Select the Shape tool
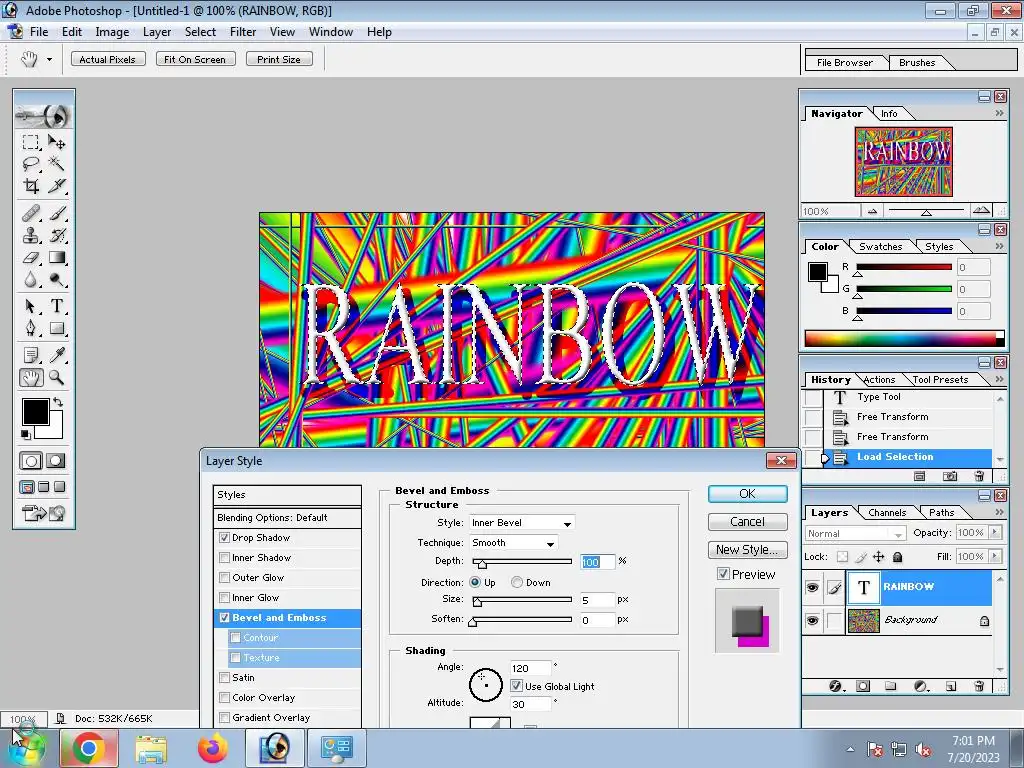 click(x=57, y=328)
